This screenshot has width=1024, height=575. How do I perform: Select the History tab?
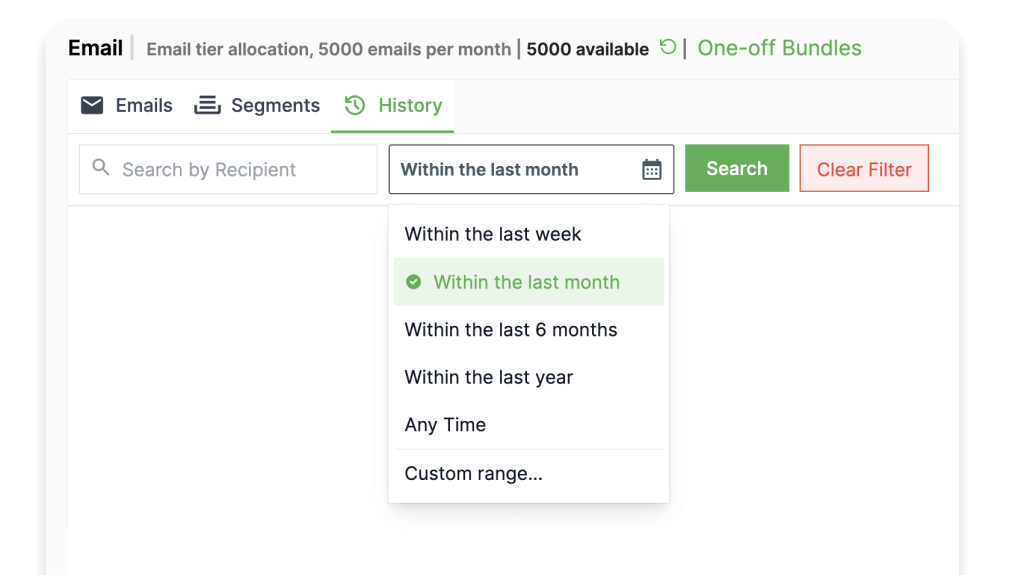coord(392,105)
